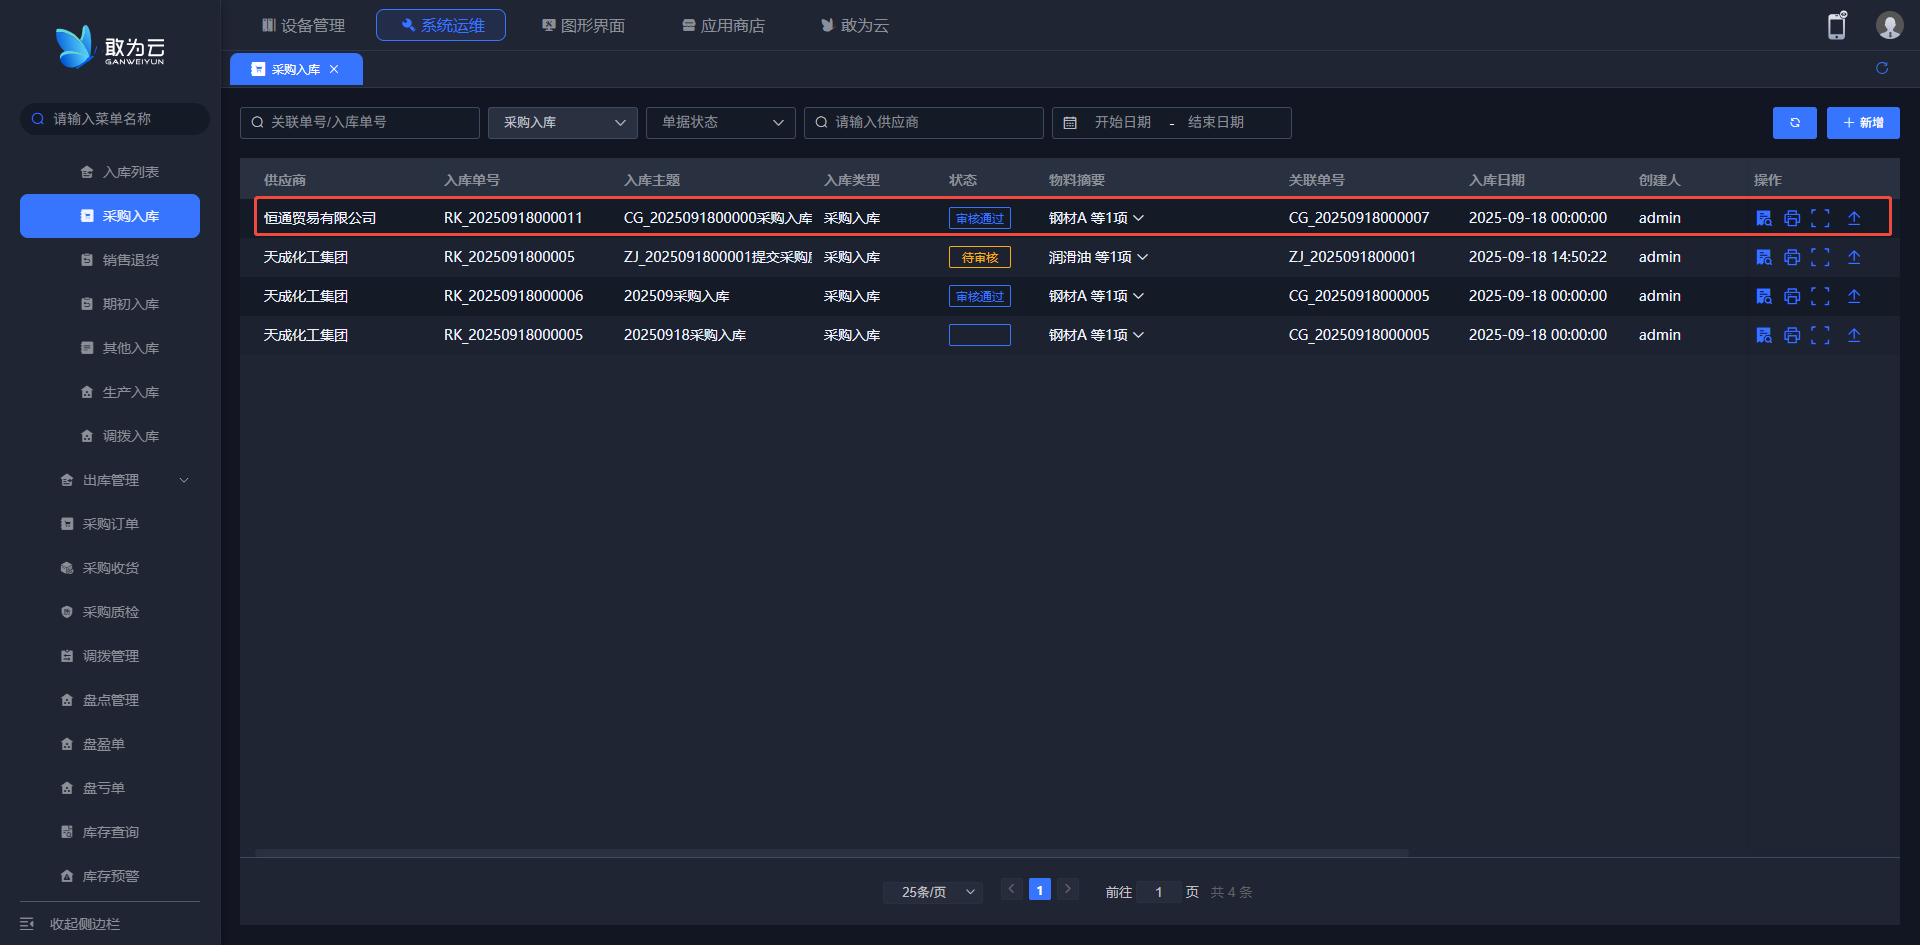Open the 25条/页 page size selector
The image size is (1920, 945).
[x=932, y=892]
